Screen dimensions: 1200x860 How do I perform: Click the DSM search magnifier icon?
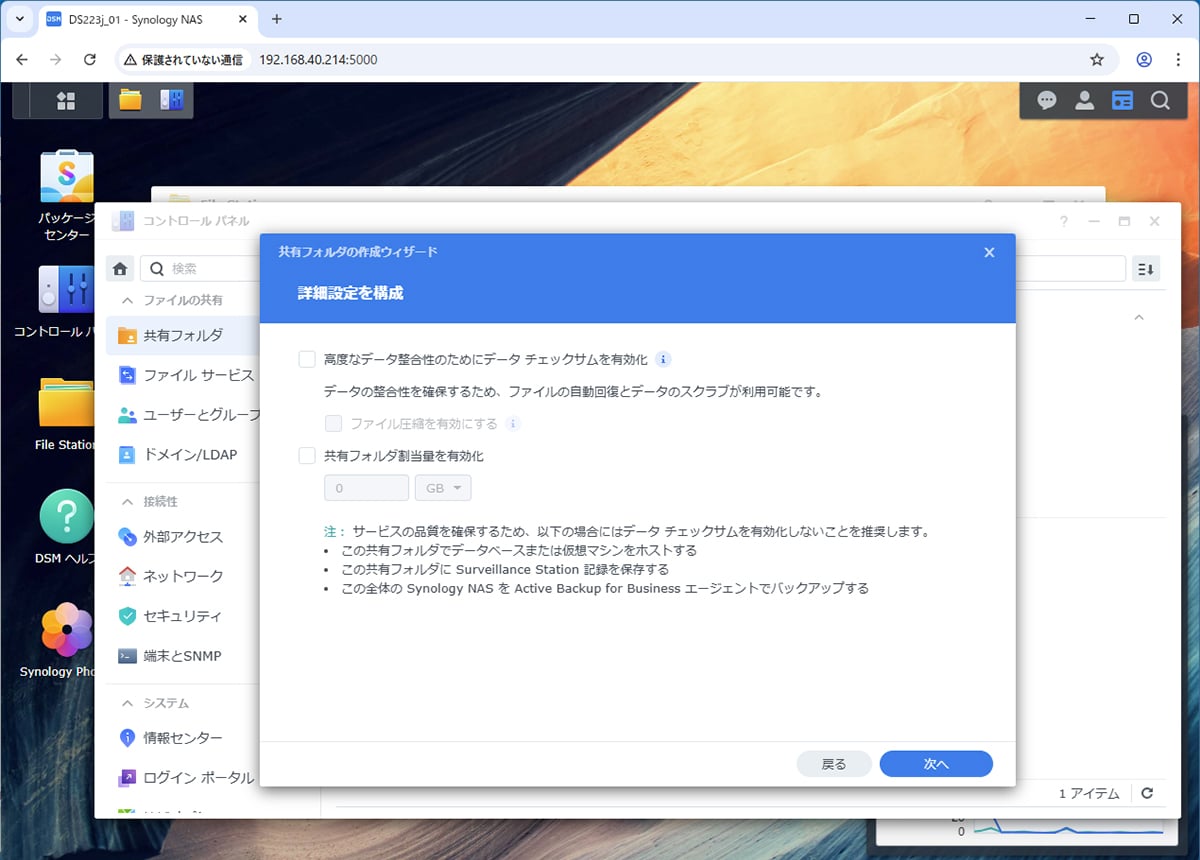[x=1160, y=100]
